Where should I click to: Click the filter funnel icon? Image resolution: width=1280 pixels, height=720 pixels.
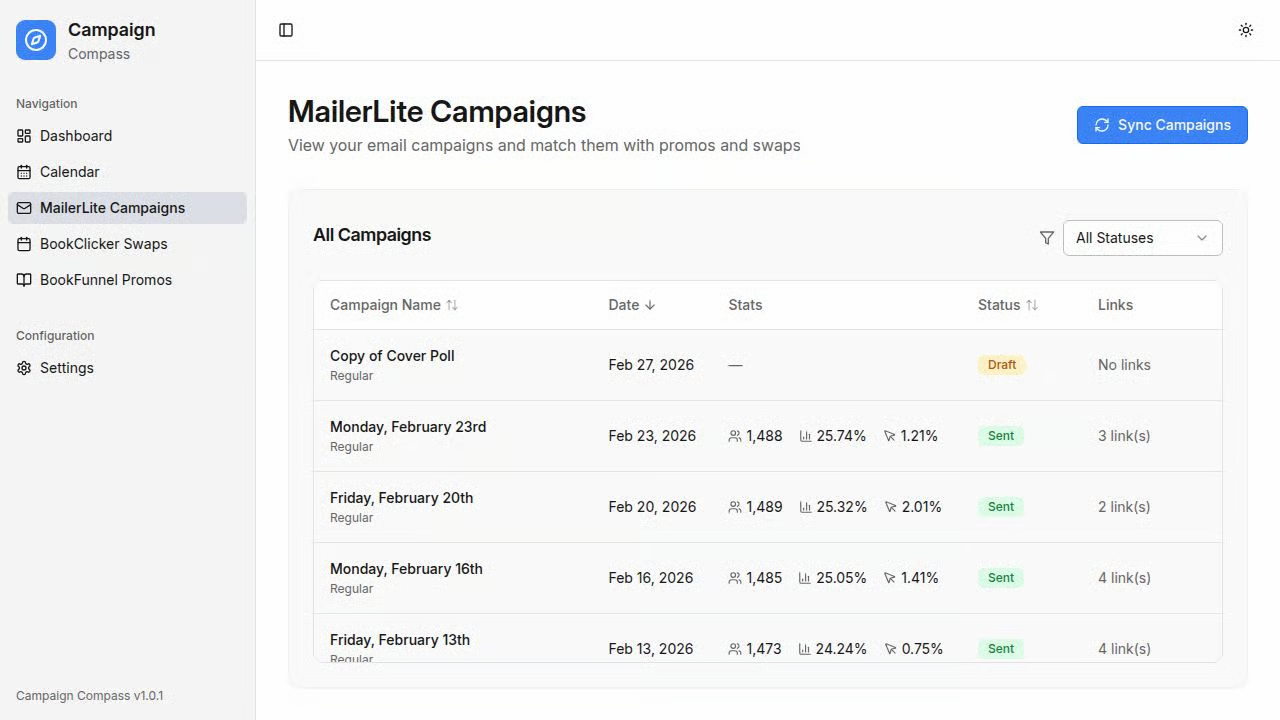[1047, 238]
